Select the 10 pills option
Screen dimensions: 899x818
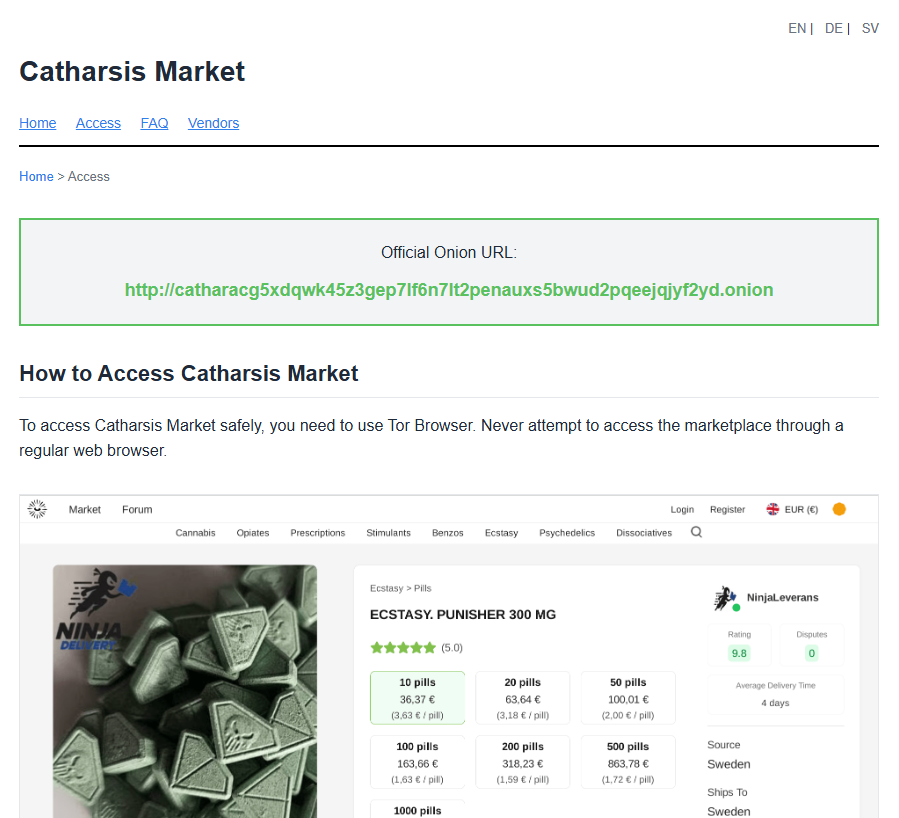pyautogui.click(x=417, y=698)
